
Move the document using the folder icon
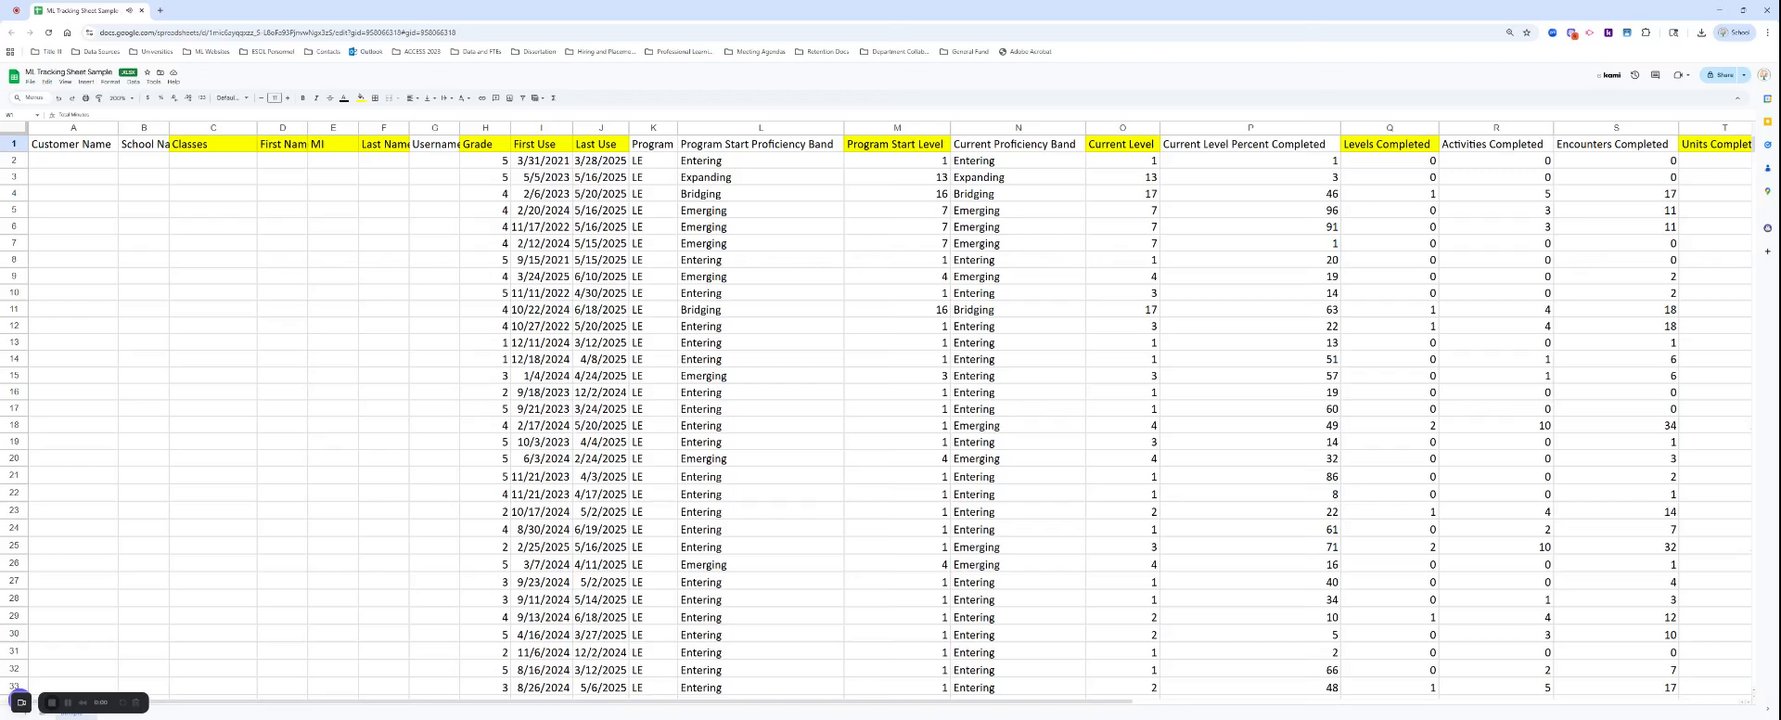point(160,72)
